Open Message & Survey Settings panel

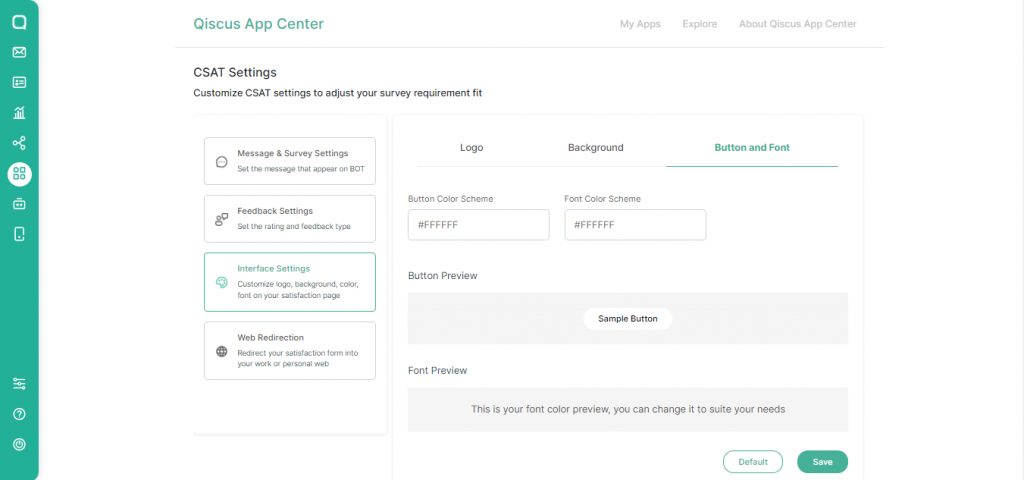tap(290, 161)
